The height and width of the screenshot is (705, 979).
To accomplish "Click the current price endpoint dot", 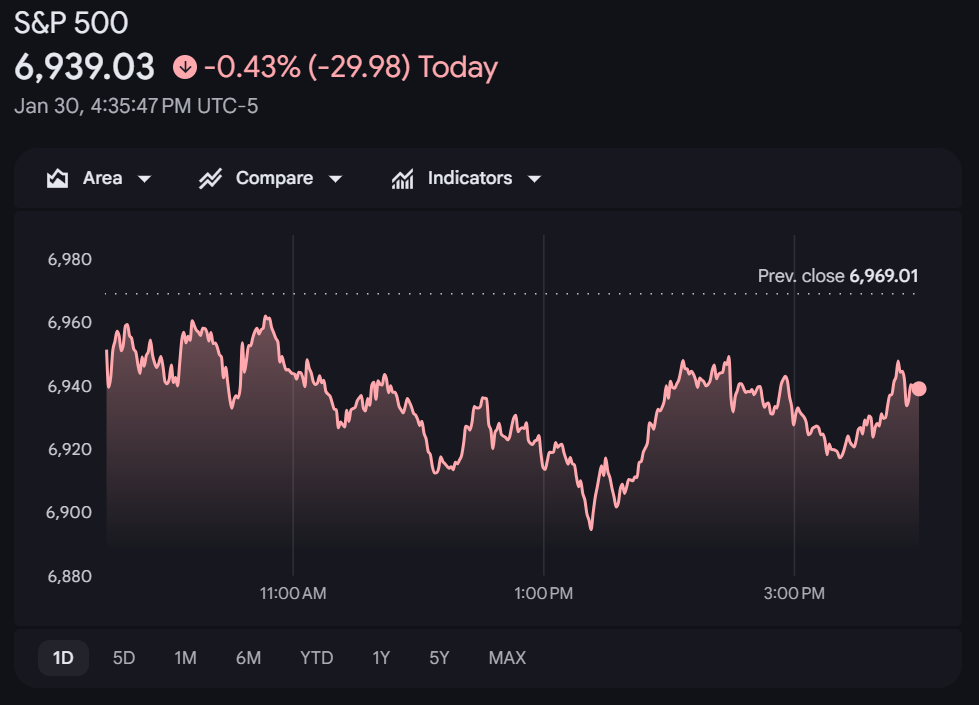I will click(x=919, y=389).
